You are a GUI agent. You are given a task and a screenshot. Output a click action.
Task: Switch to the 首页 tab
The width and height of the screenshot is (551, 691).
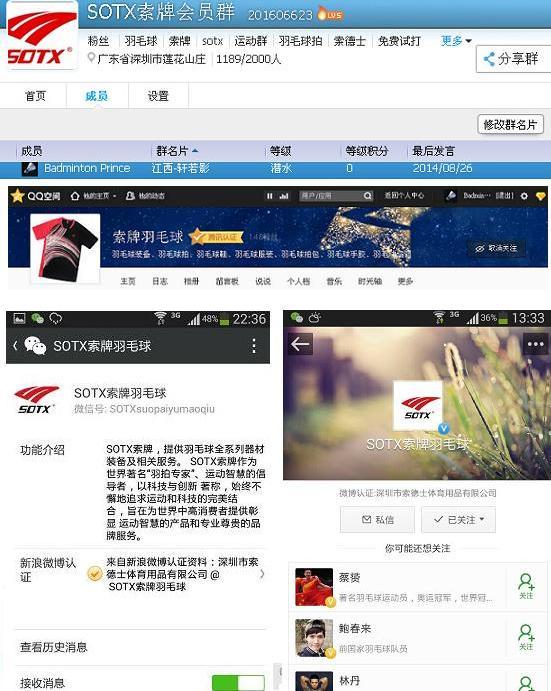(x=35, y=96)
